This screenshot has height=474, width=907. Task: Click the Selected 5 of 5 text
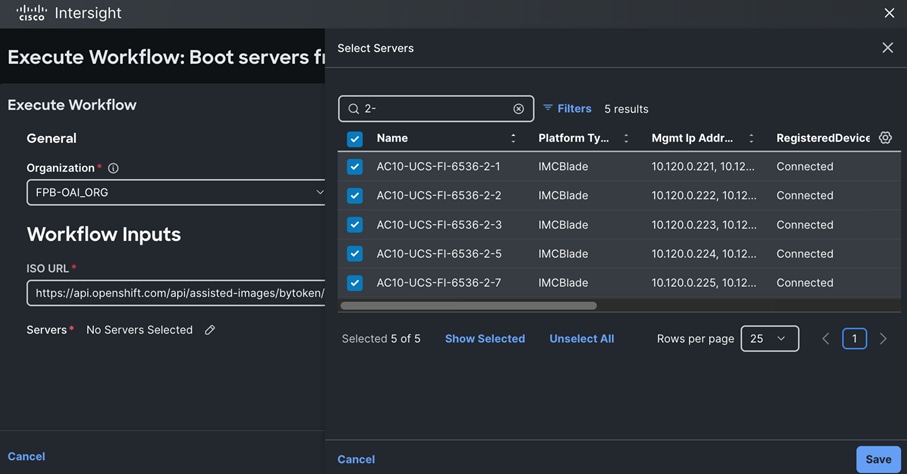[x=381, y=339]
